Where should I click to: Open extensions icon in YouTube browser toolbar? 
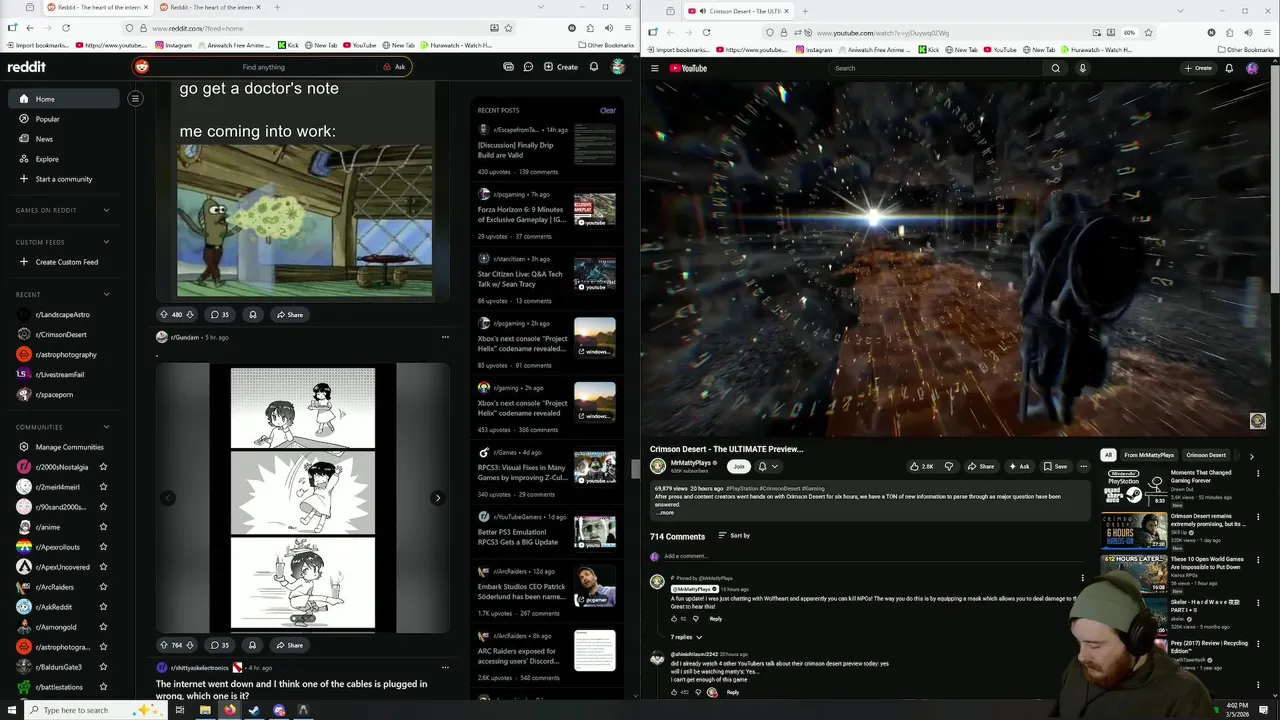(x=1230, y=32)
